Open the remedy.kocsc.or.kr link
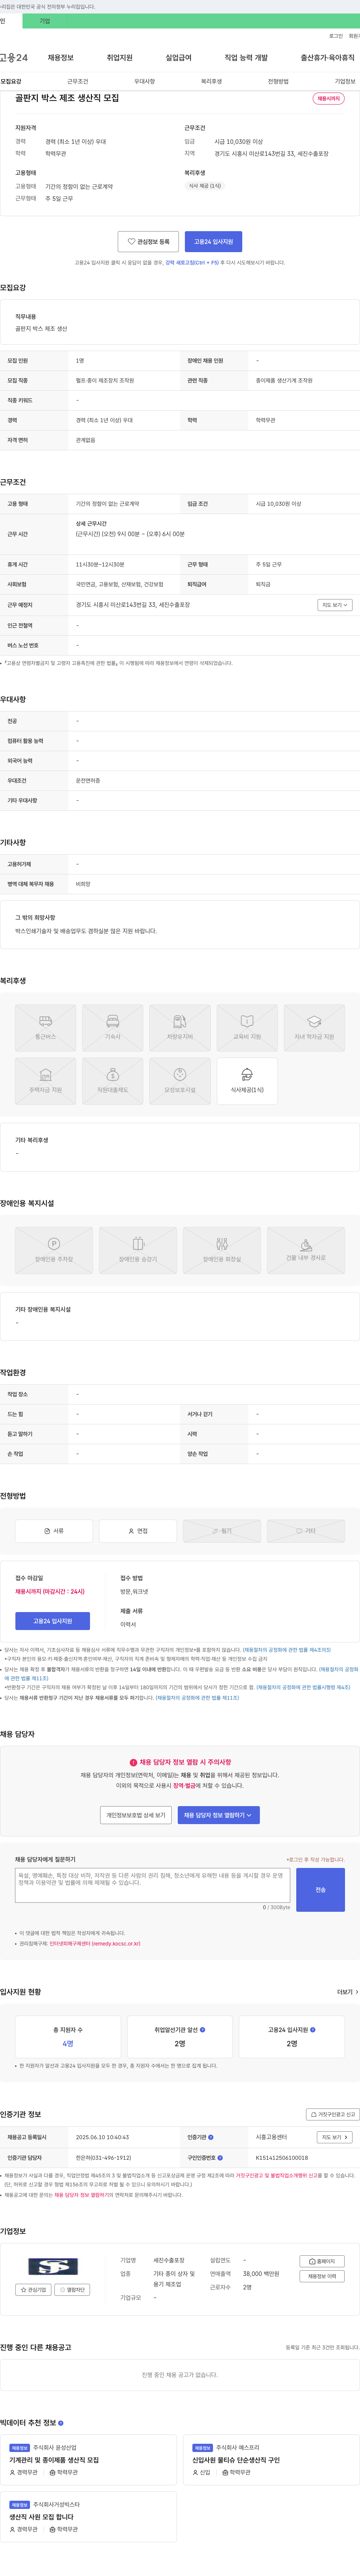Viewport: 360px width, 2576px height. coord(95,1944)
